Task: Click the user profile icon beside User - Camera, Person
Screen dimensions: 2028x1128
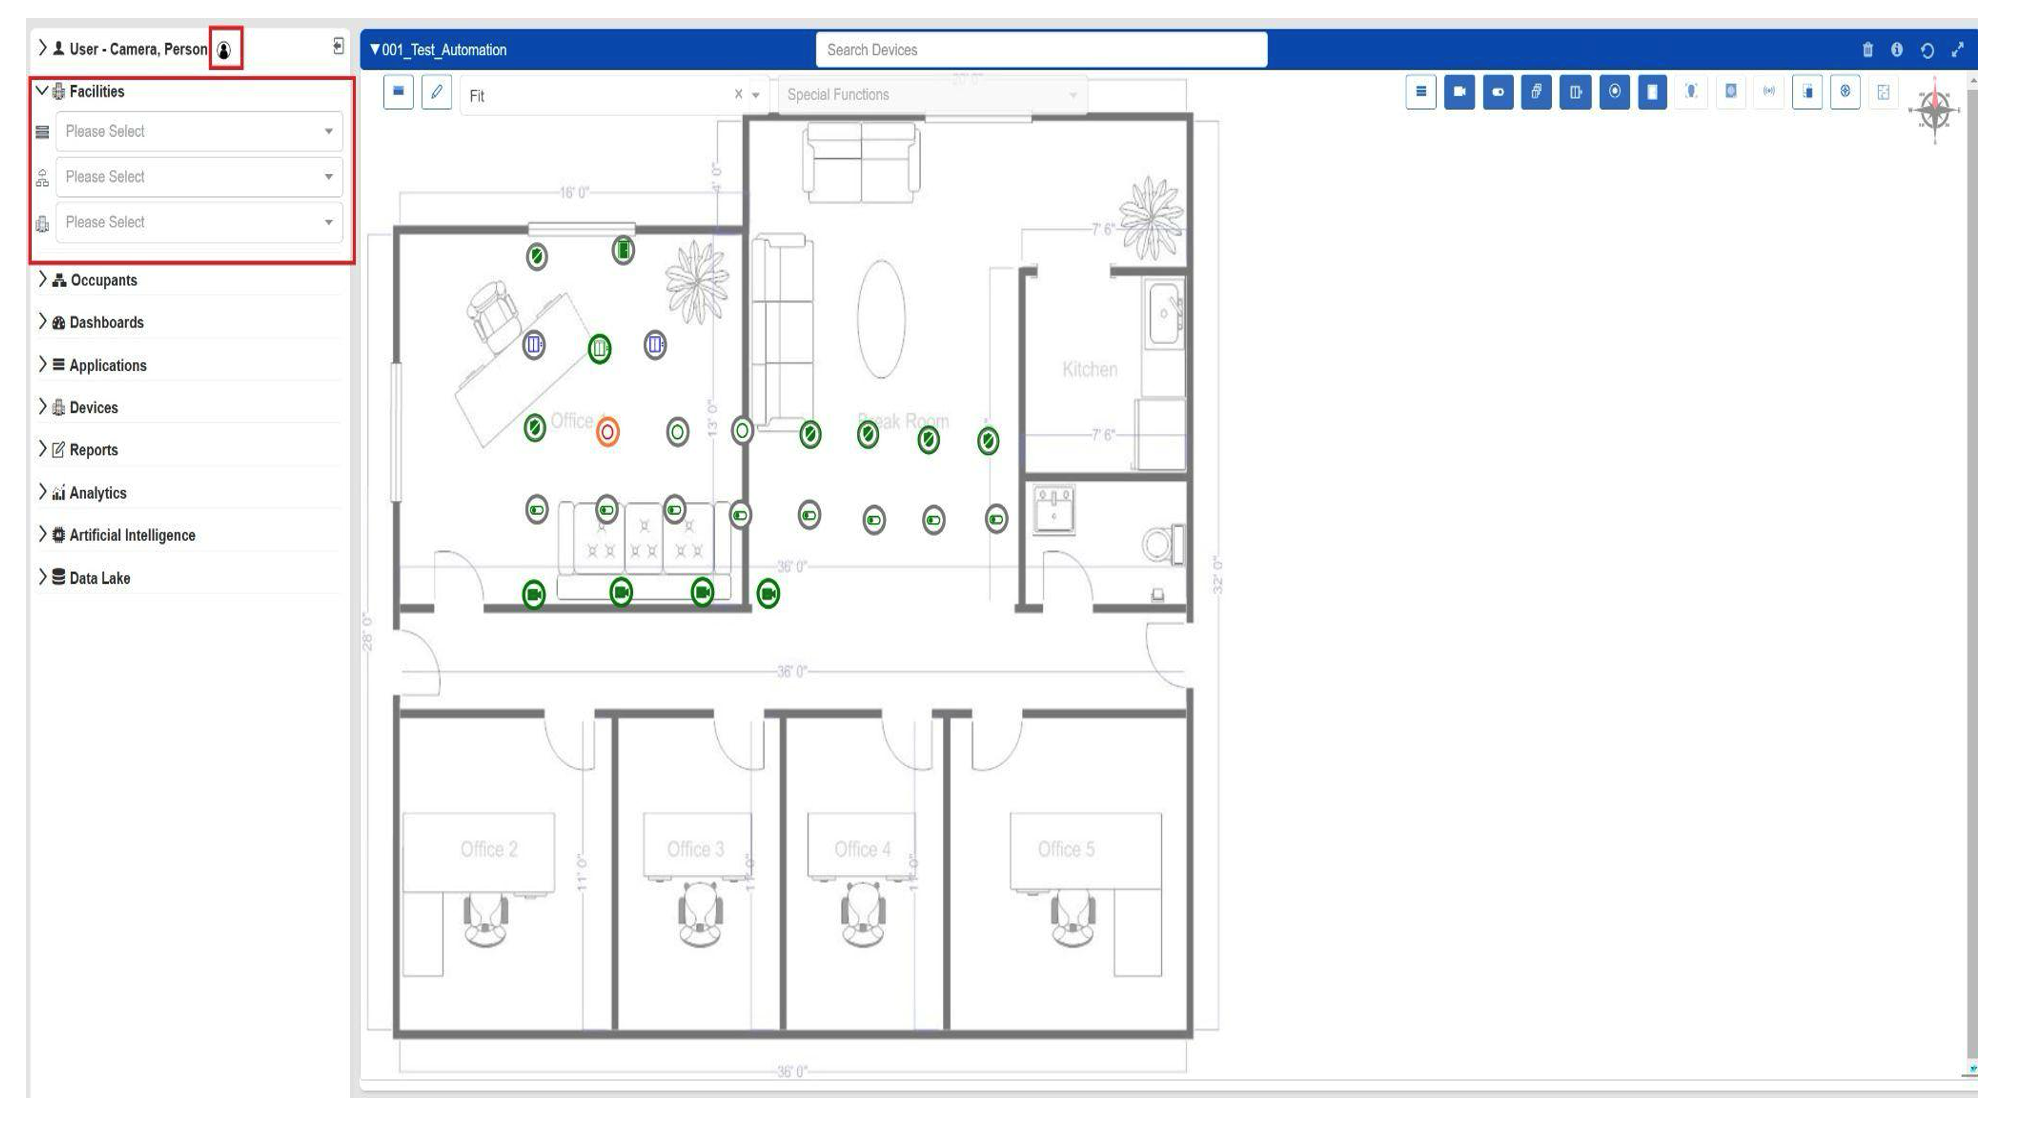Action: tap(226, 46)
